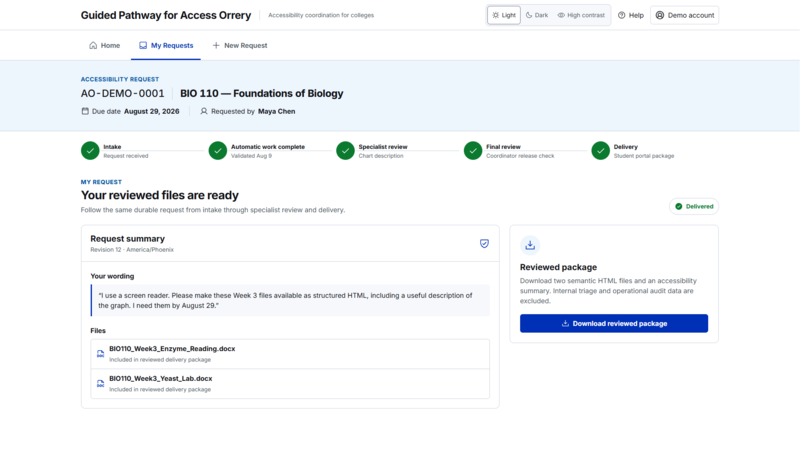This screenshot has width=806, height=453.
Task: Click the requester name Maya Chen
Action: coord(279,112)
